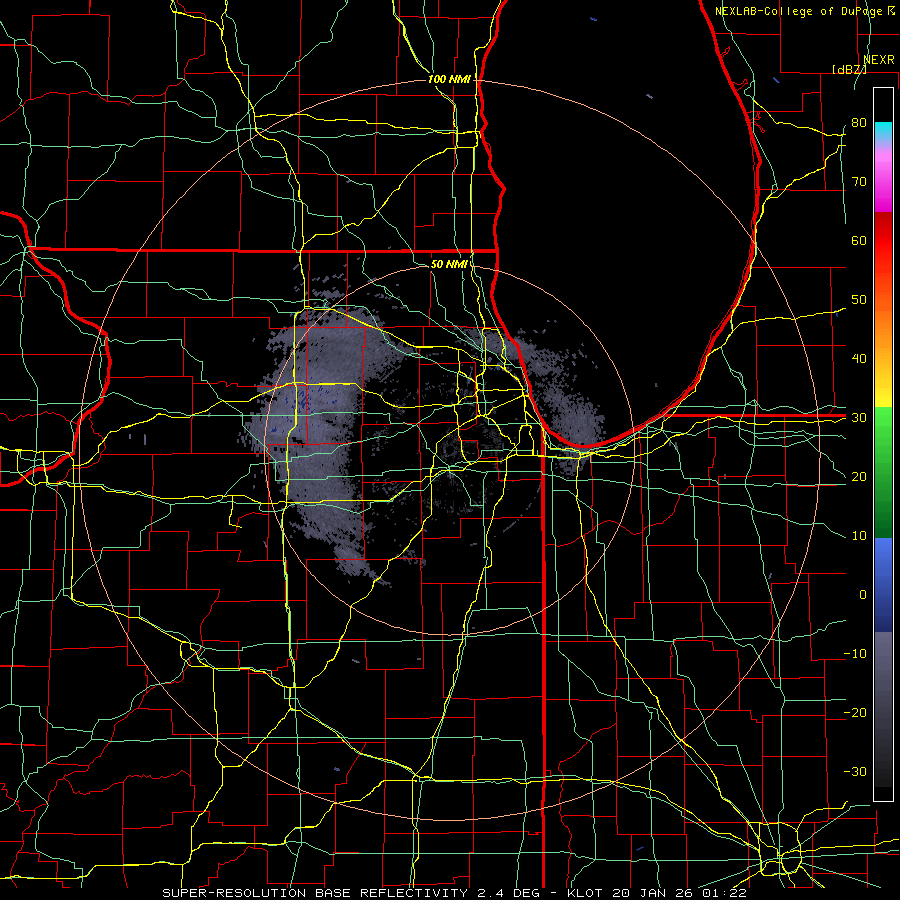This screenshot has width=900, height=900.
Task: Click the blue band of the color bar
Action: 883,584
